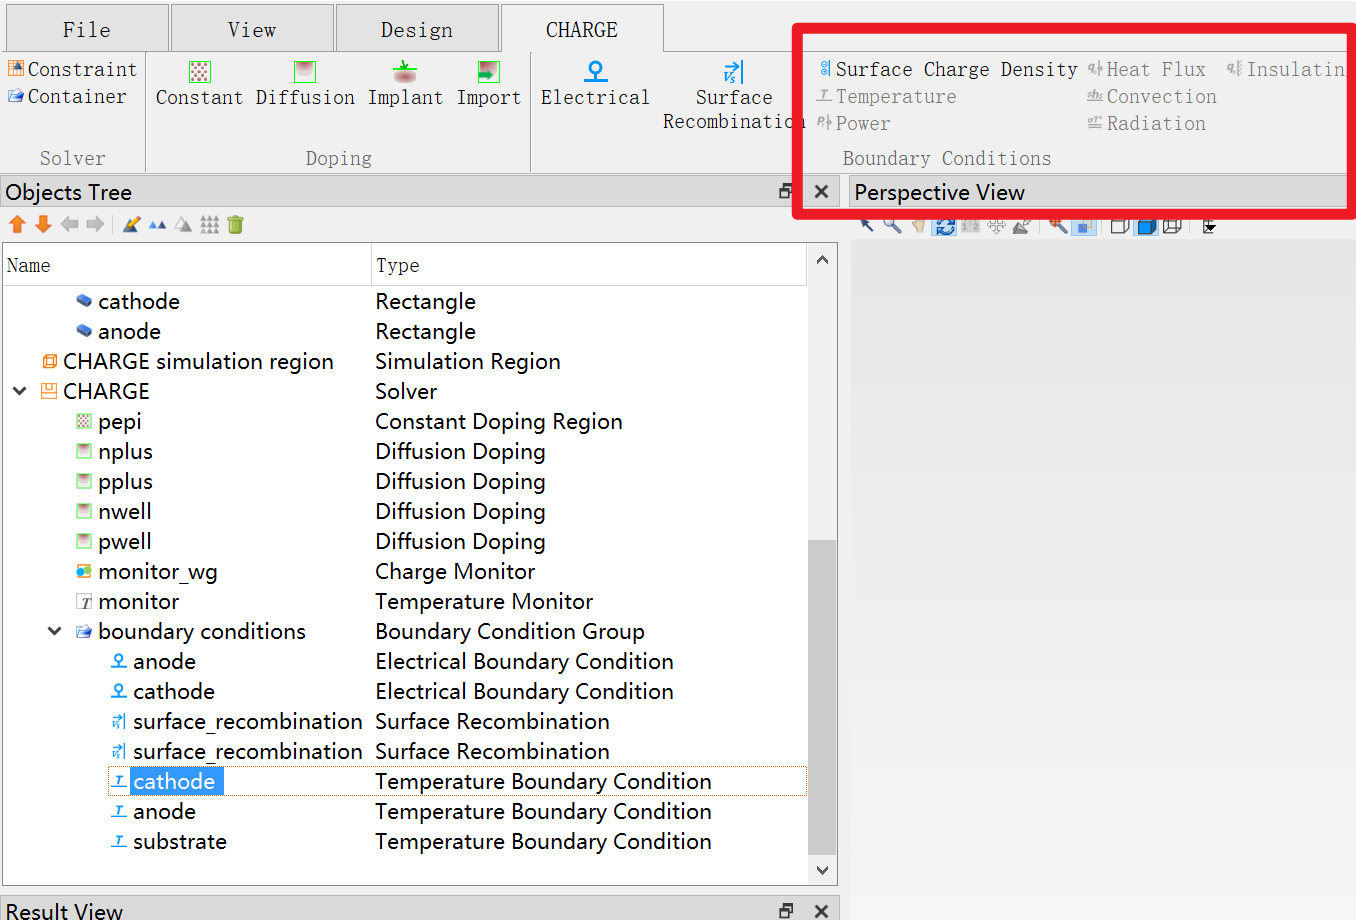Viewport: 1356px width, 920px height.
Task: Select the boundary conditions group row
Action: tap(404, 631)
